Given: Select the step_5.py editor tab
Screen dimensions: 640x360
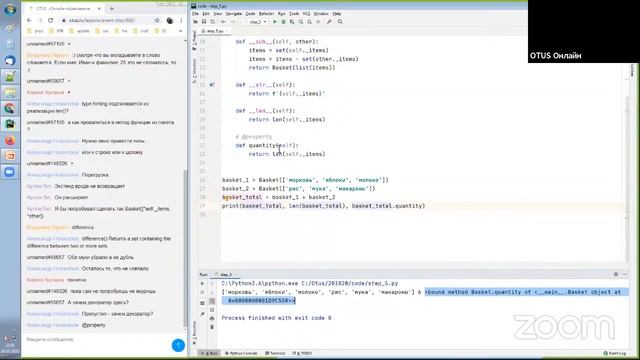Looking at the screenshot, I should [215, 31].
